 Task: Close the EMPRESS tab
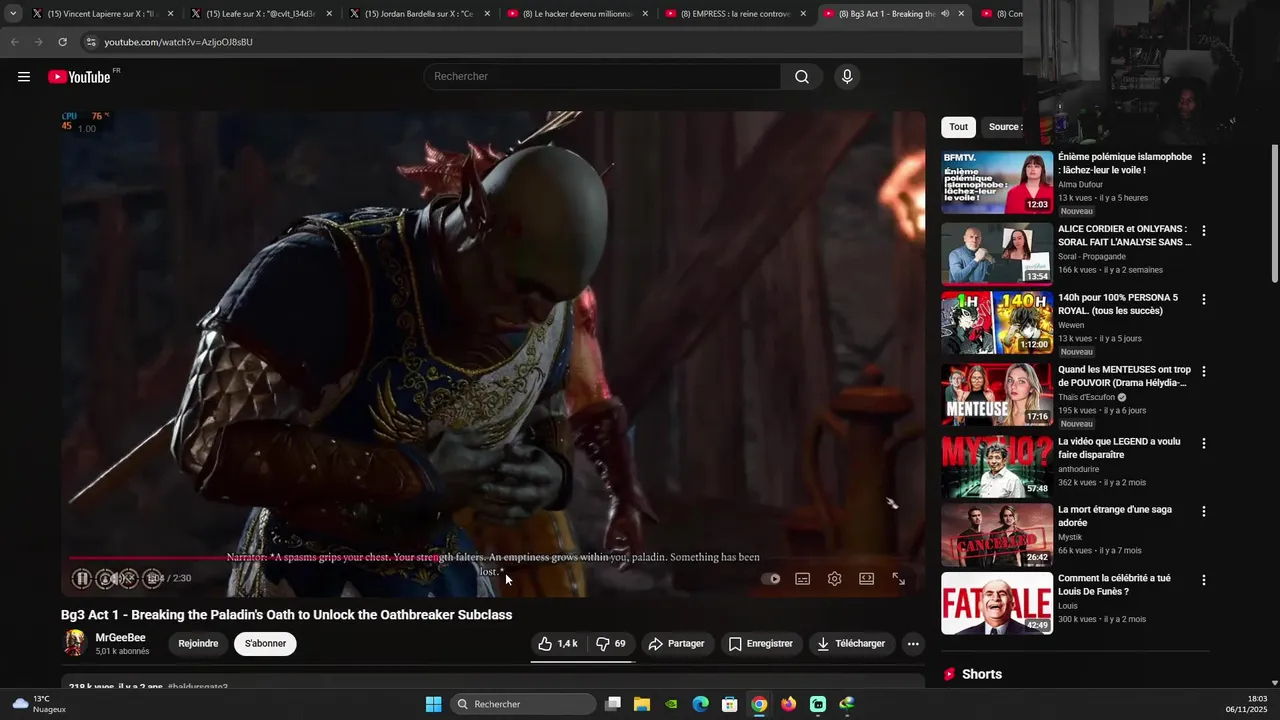(803, 14)
